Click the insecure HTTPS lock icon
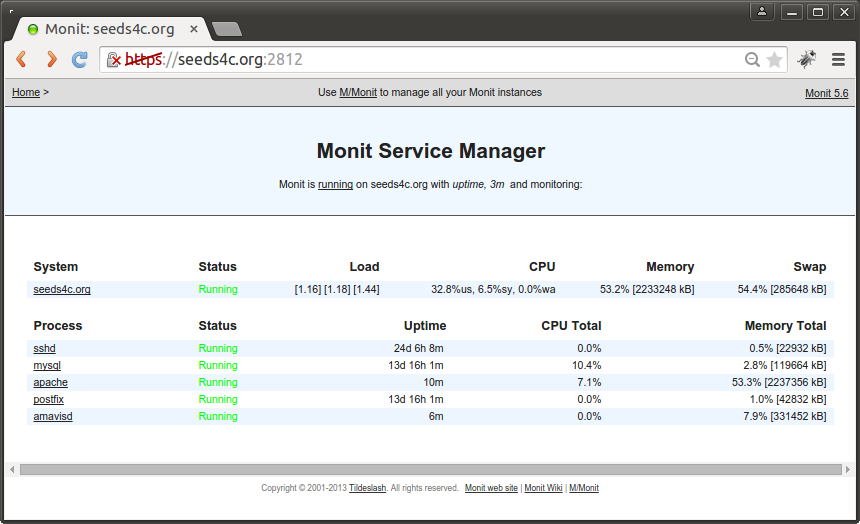 pyautogui.click(x=114, y=60)
